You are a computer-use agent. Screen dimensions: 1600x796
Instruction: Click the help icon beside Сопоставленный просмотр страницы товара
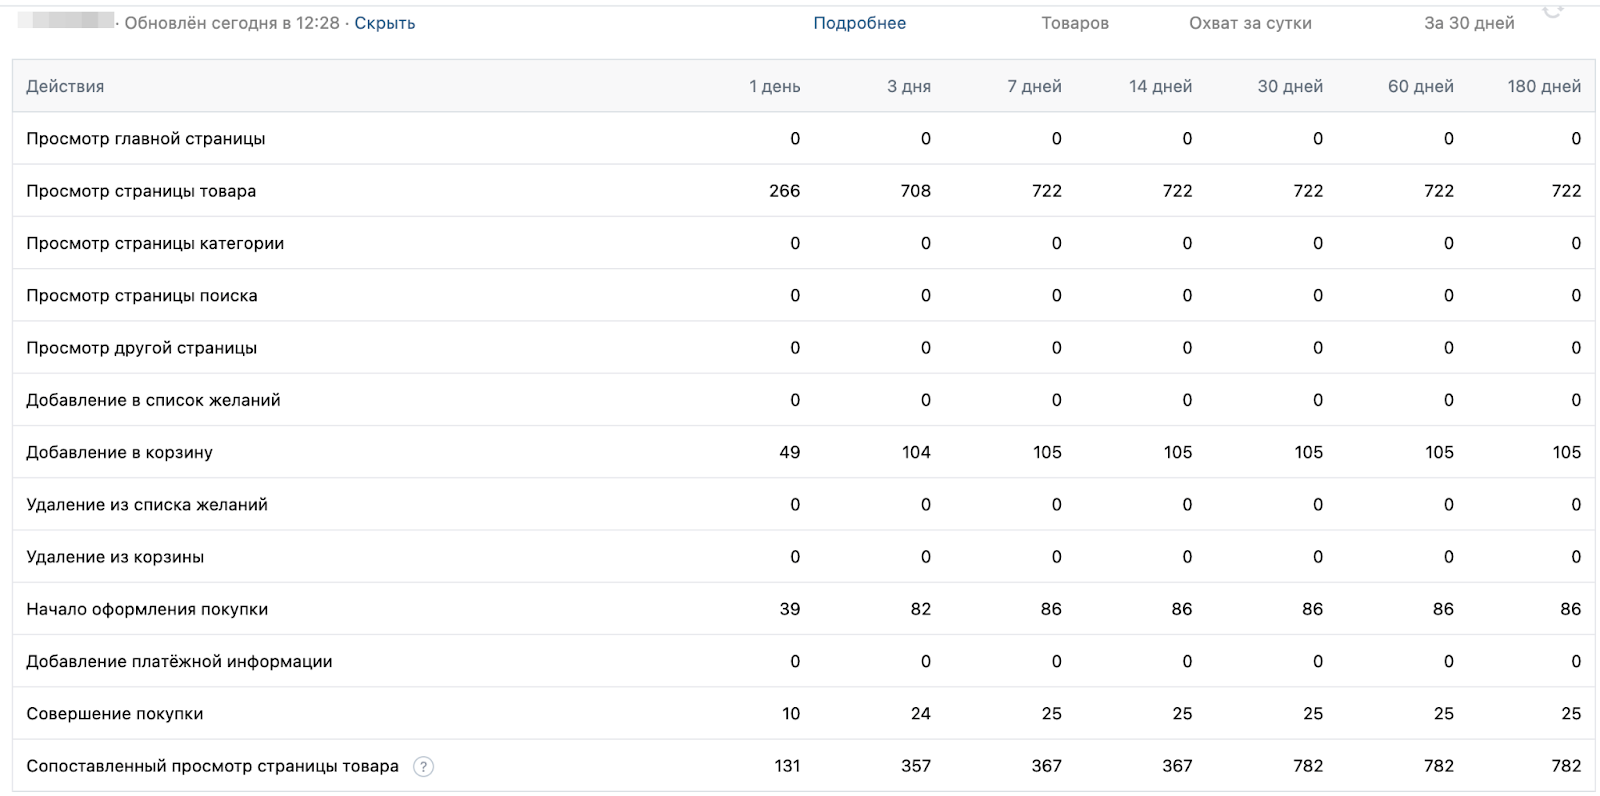(x=424, y=767)
